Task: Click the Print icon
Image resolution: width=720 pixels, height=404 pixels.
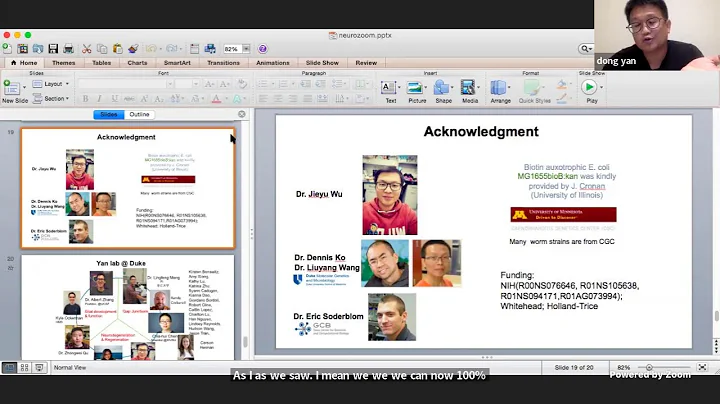Action: (x=68, y=49)
